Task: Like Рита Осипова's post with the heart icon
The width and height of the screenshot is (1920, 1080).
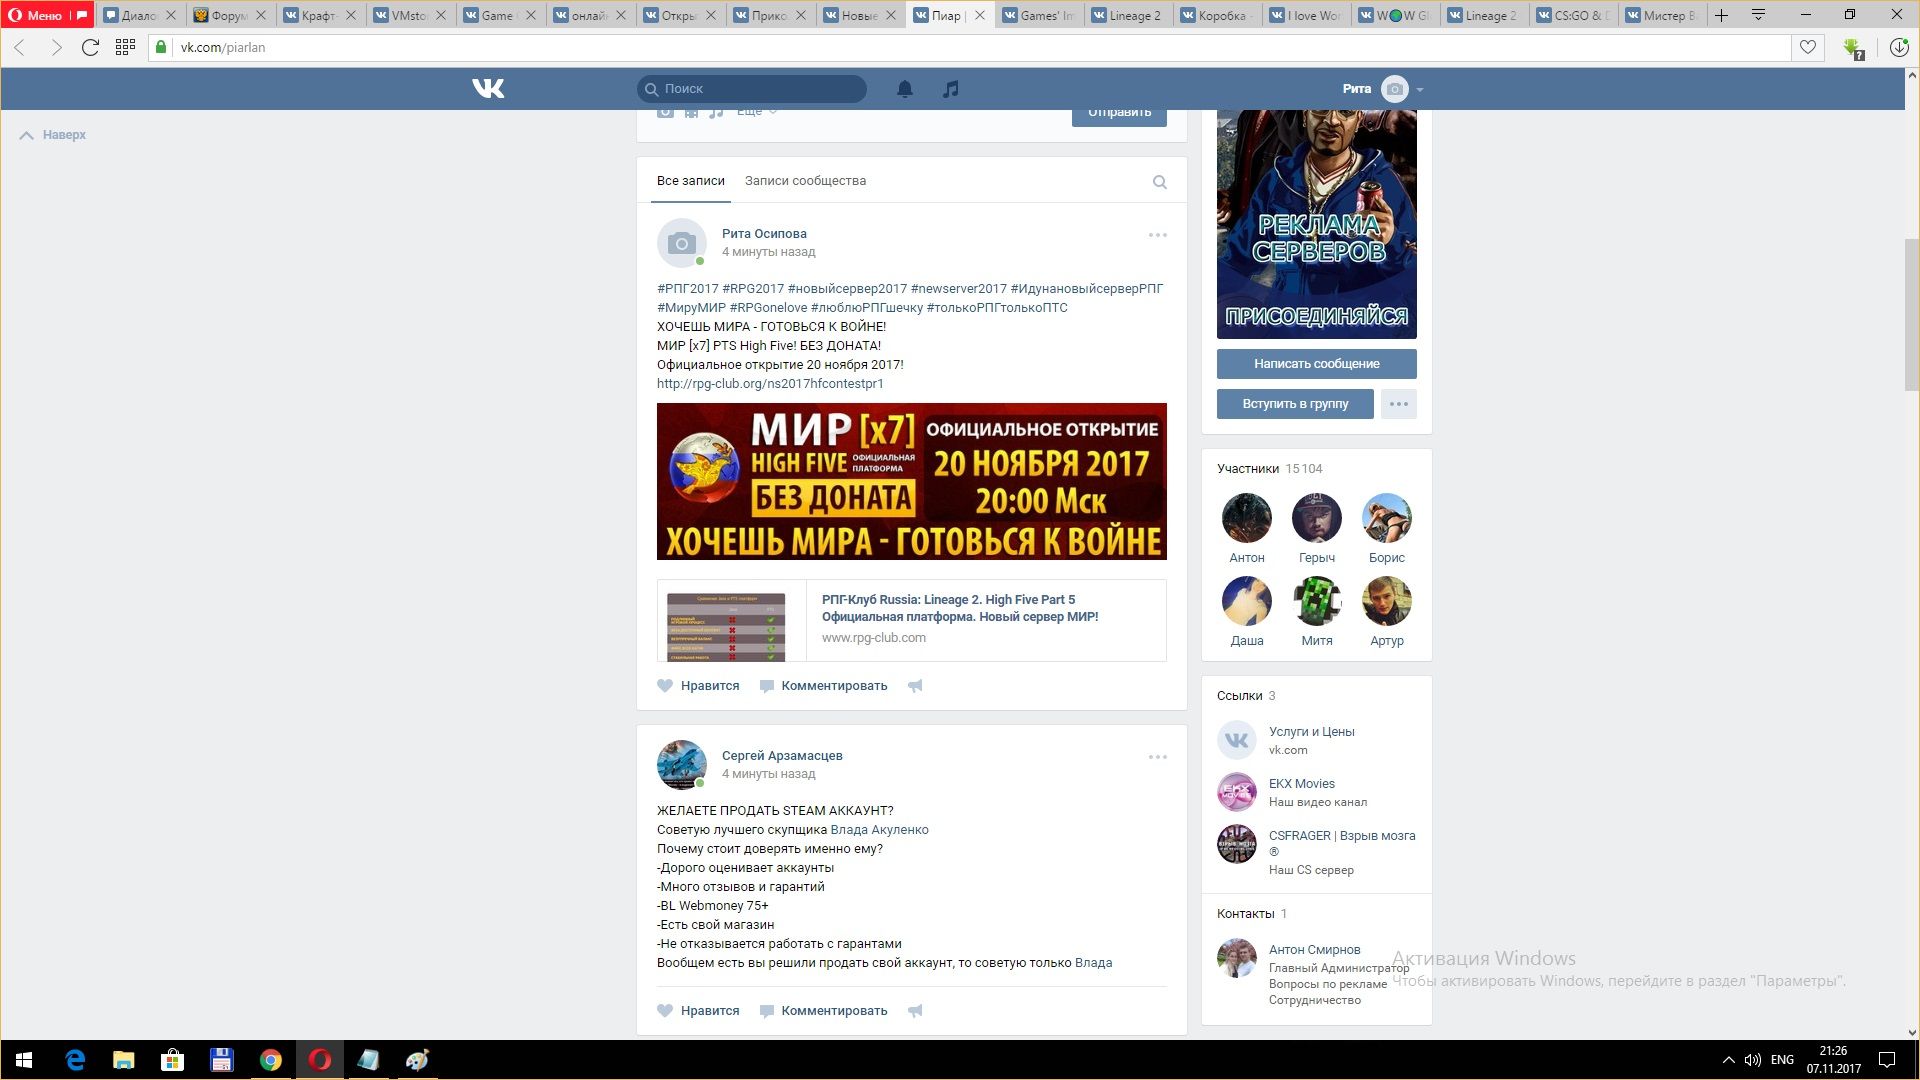Action: coord(665,686)
